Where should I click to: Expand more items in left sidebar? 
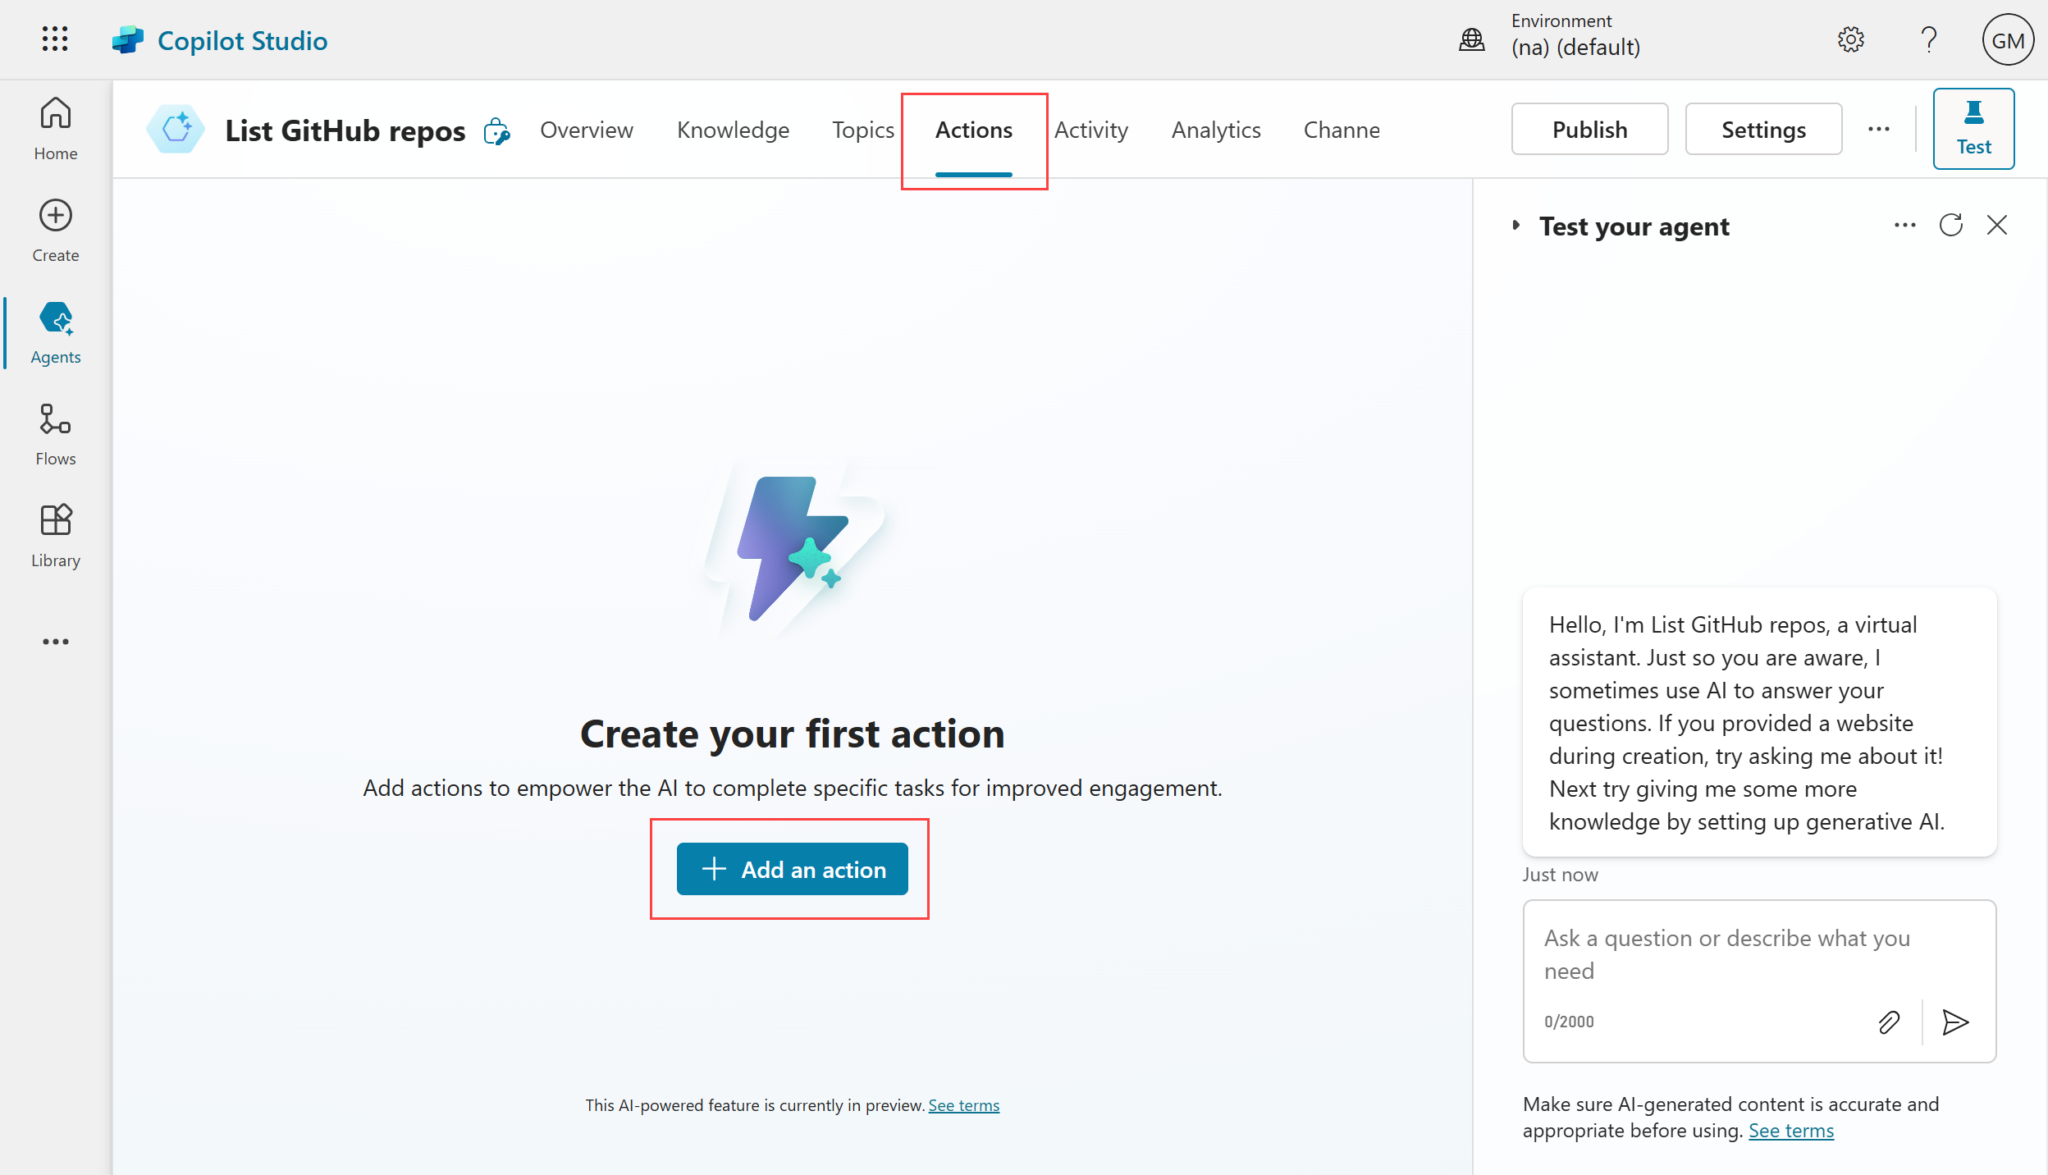coord(55,642)
